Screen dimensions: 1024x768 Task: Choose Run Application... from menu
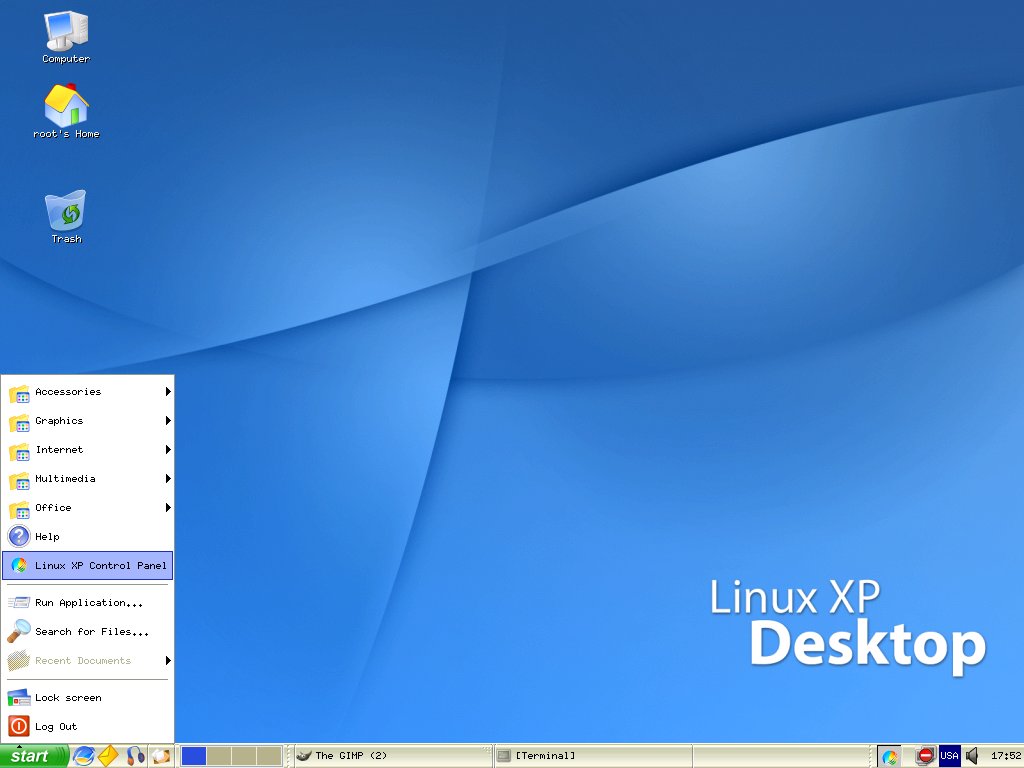pyautogui.click(x=88, y=603)
